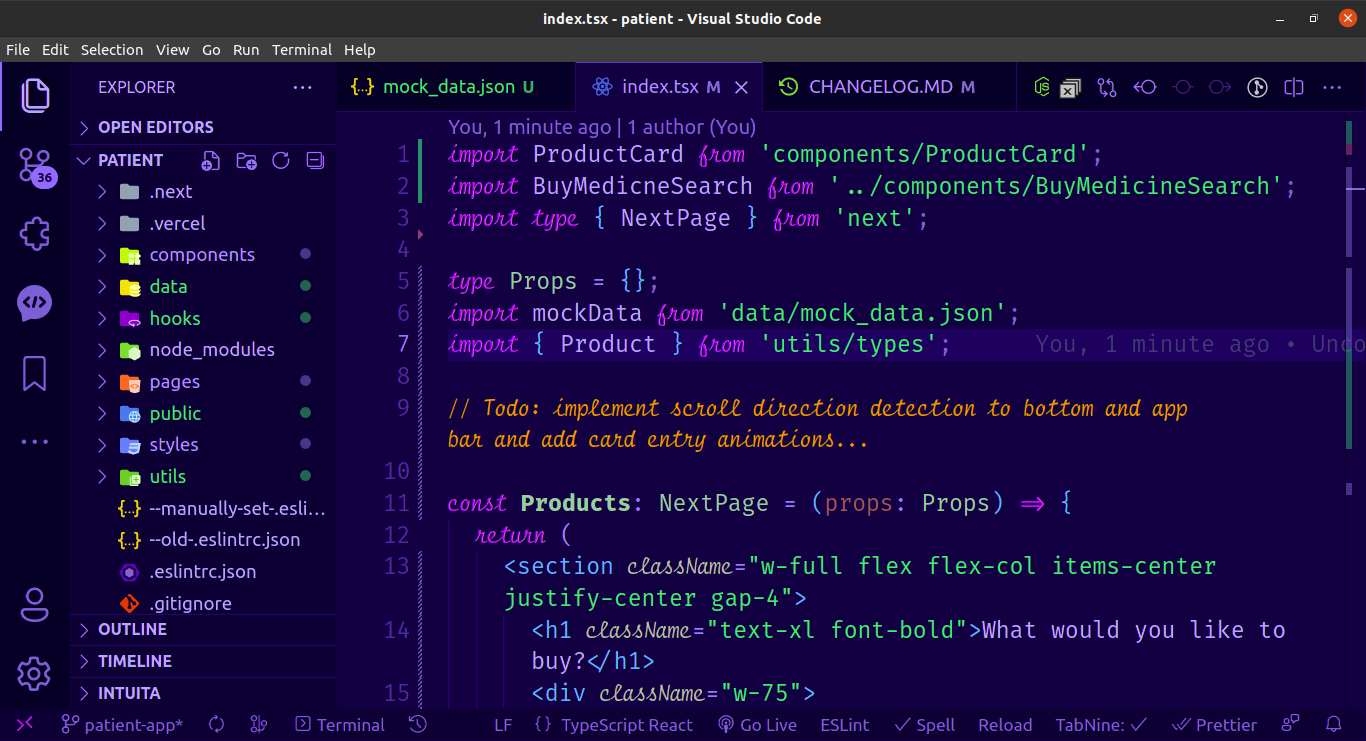Toggle ESLint status bar item

845,725
